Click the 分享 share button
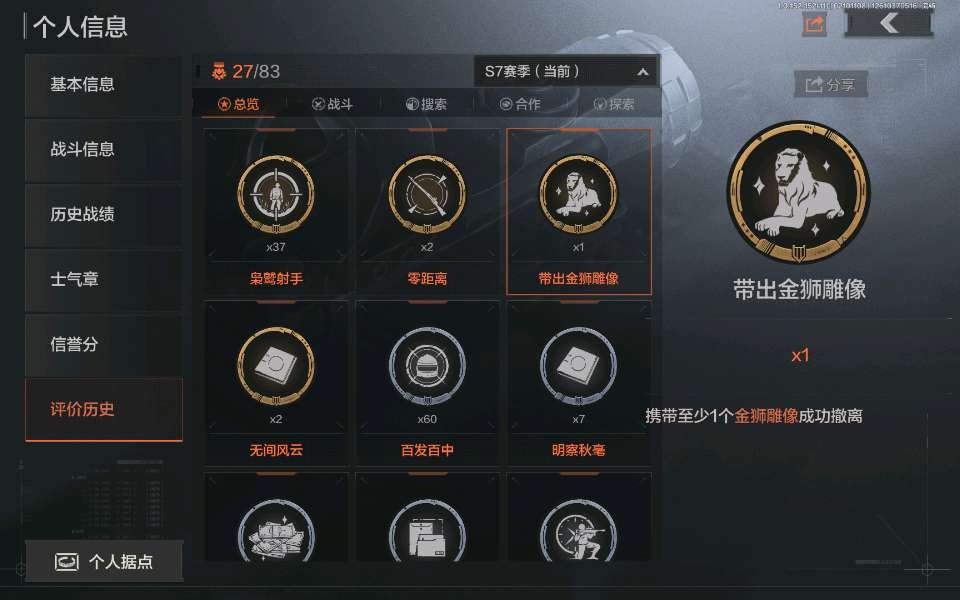The image size is (960, 600). pos(831,84)
